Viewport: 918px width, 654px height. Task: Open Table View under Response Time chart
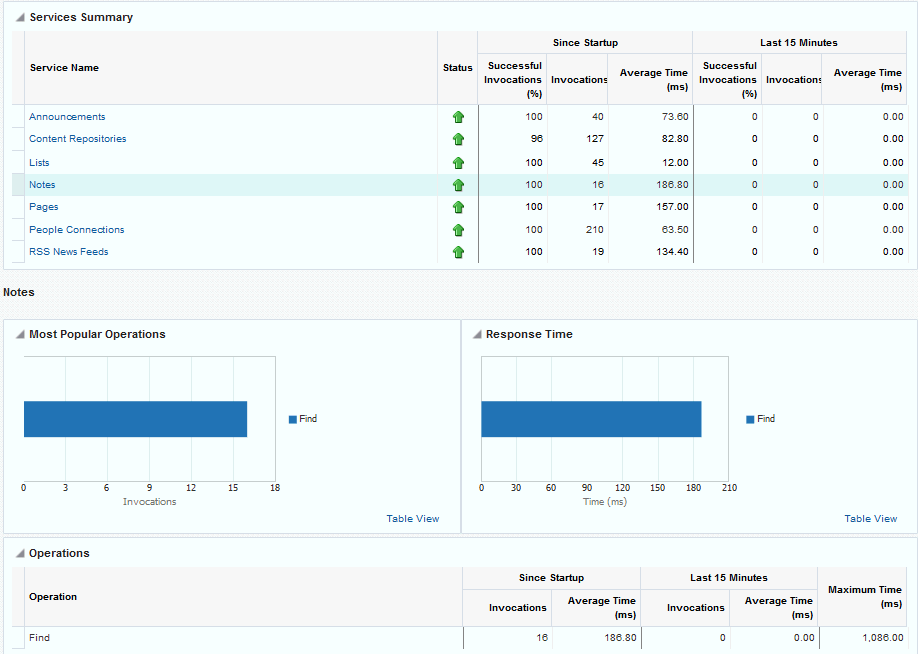[x=870, y=519]
